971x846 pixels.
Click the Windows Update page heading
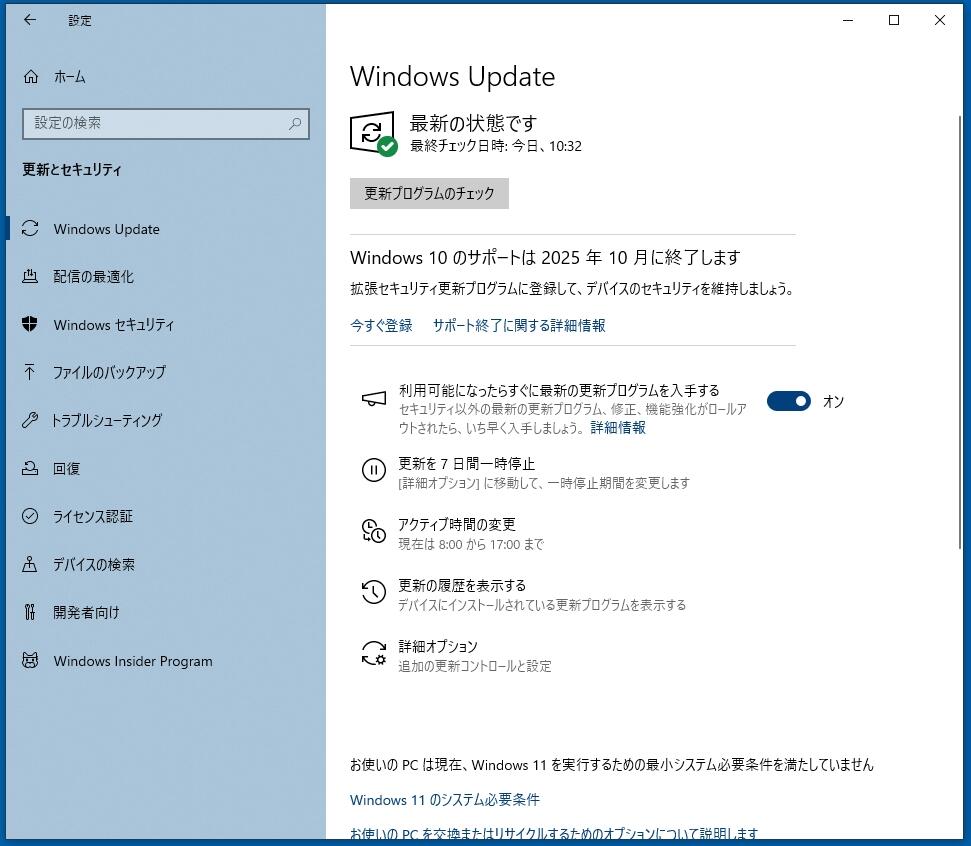tap(453, 77)
